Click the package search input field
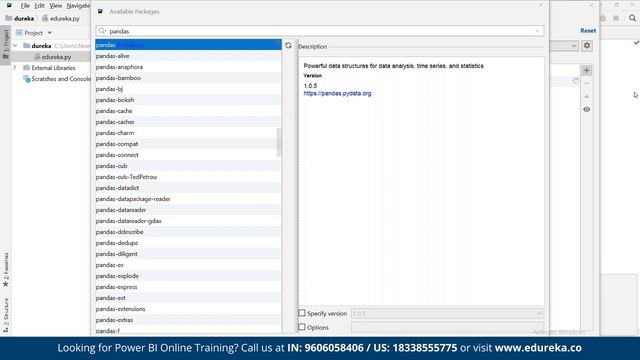 [x=320, y=31]
